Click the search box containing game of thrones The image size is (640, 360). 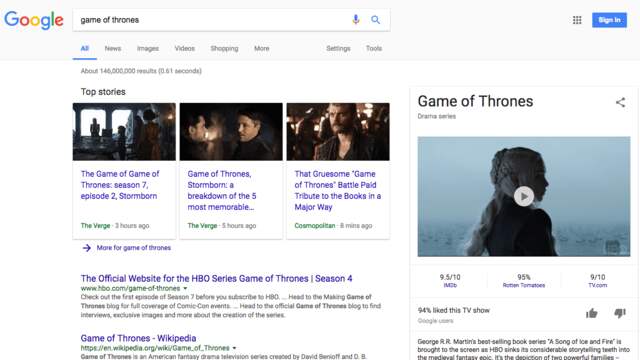[x=212, y=20]
